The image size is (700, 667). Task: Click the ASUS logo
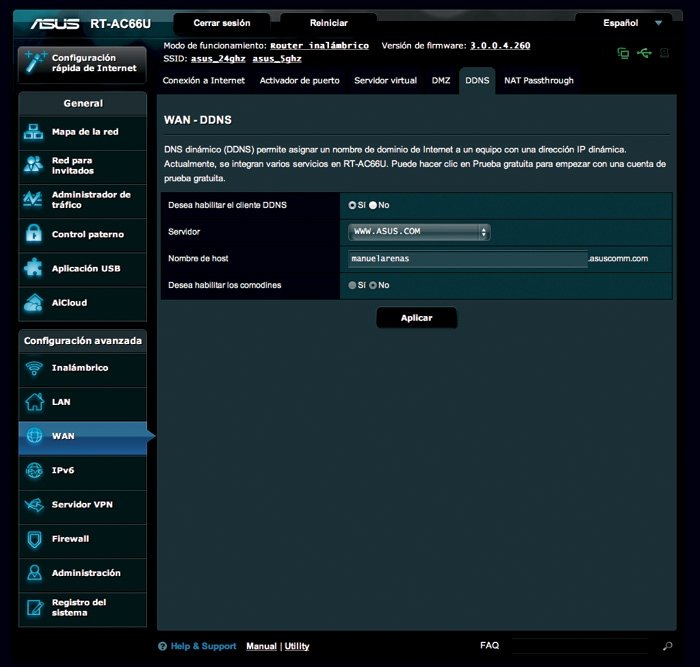coord(55,24)
